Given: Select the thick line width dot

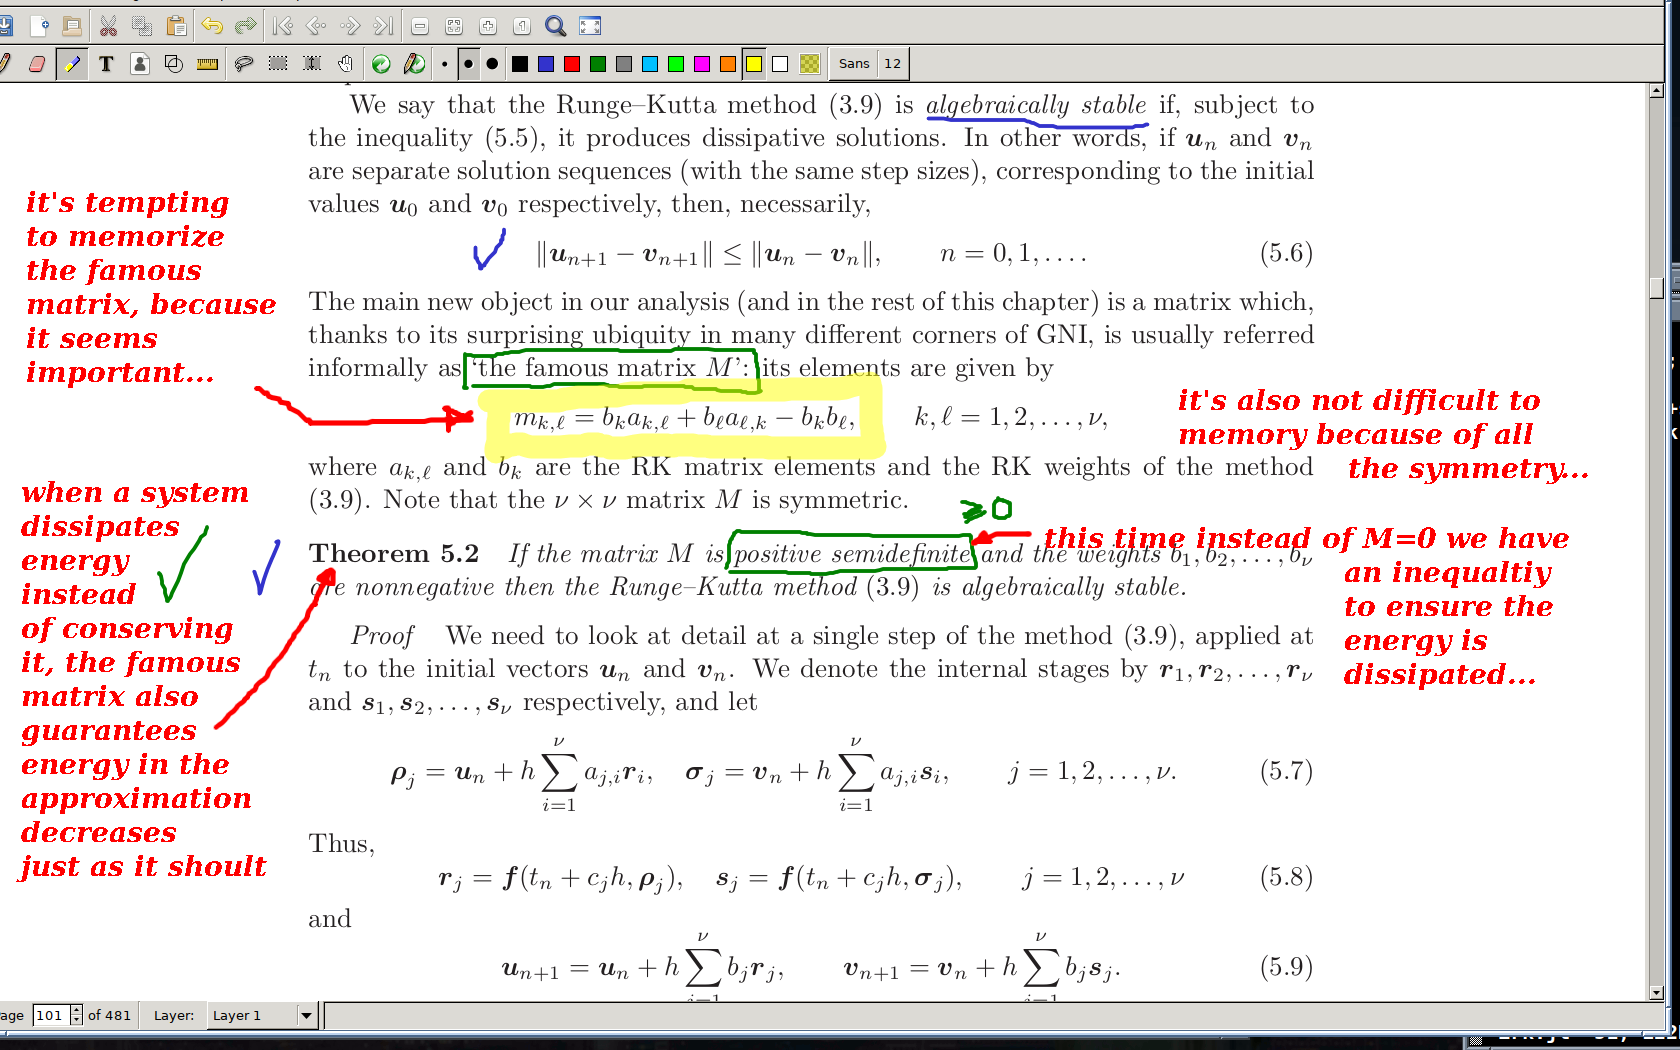Looking at the screenshot, I should pos(492,64).
